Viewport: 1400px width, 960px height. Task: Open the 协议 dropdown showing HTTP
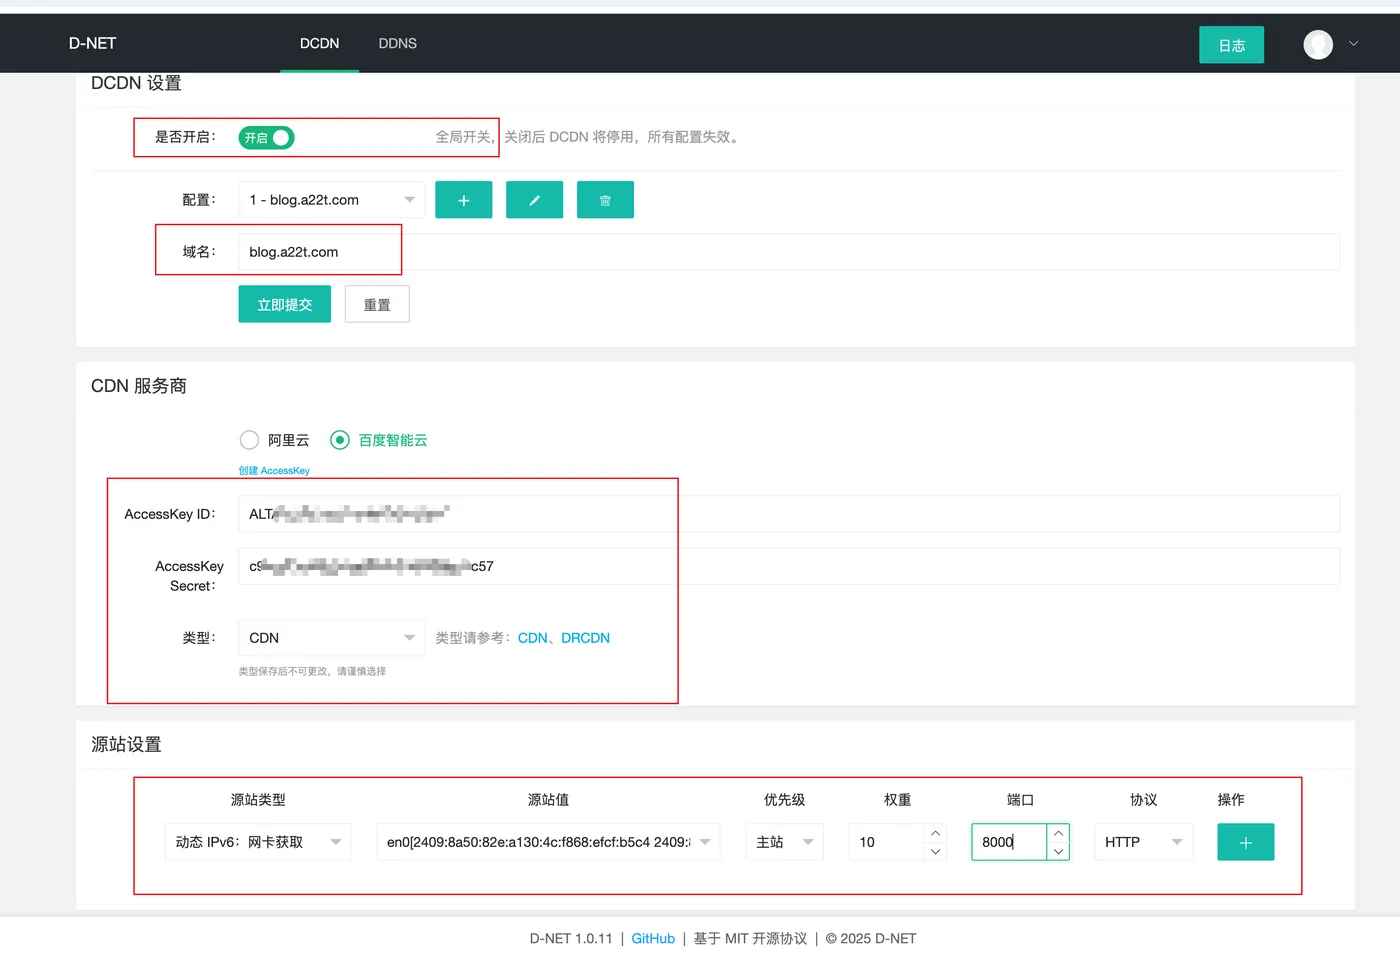click(1141, 841)
